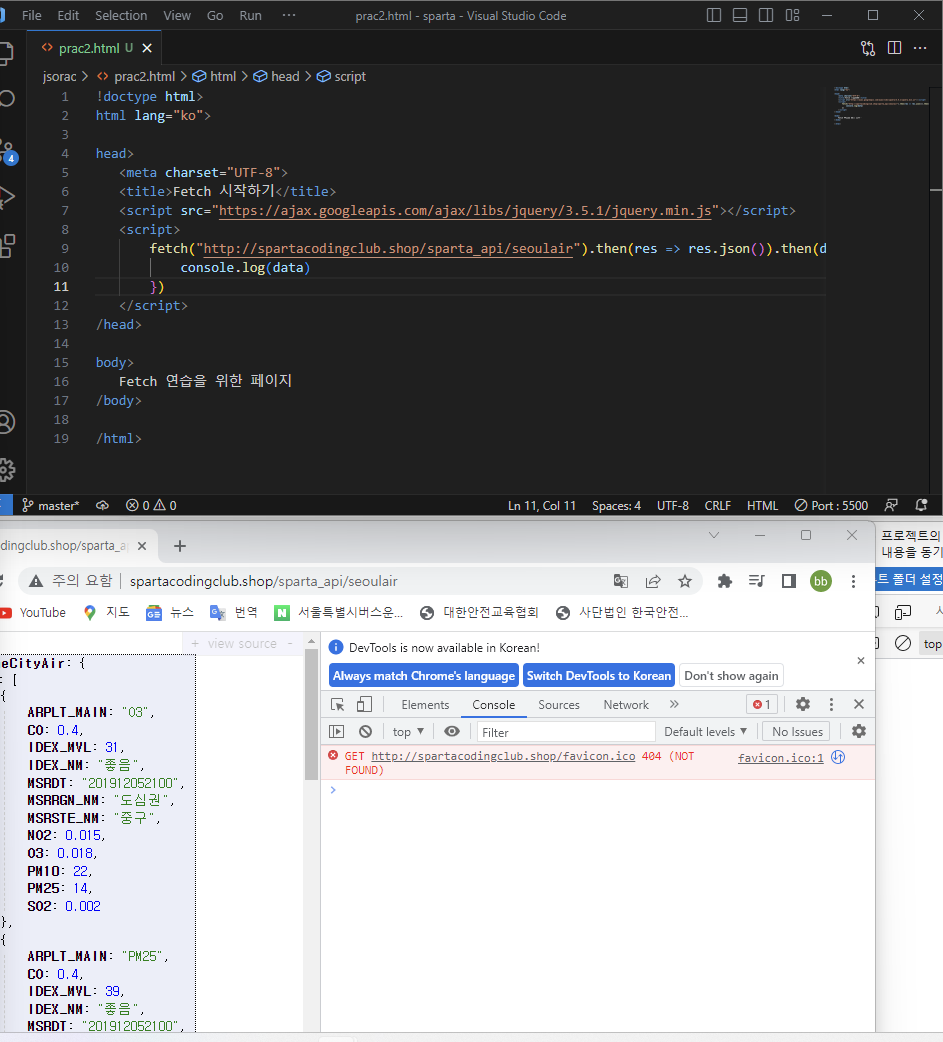943x1042 pixels.
Task: Share this page icon in address bar
Action: pyautogui.click(x=653, y=581)
